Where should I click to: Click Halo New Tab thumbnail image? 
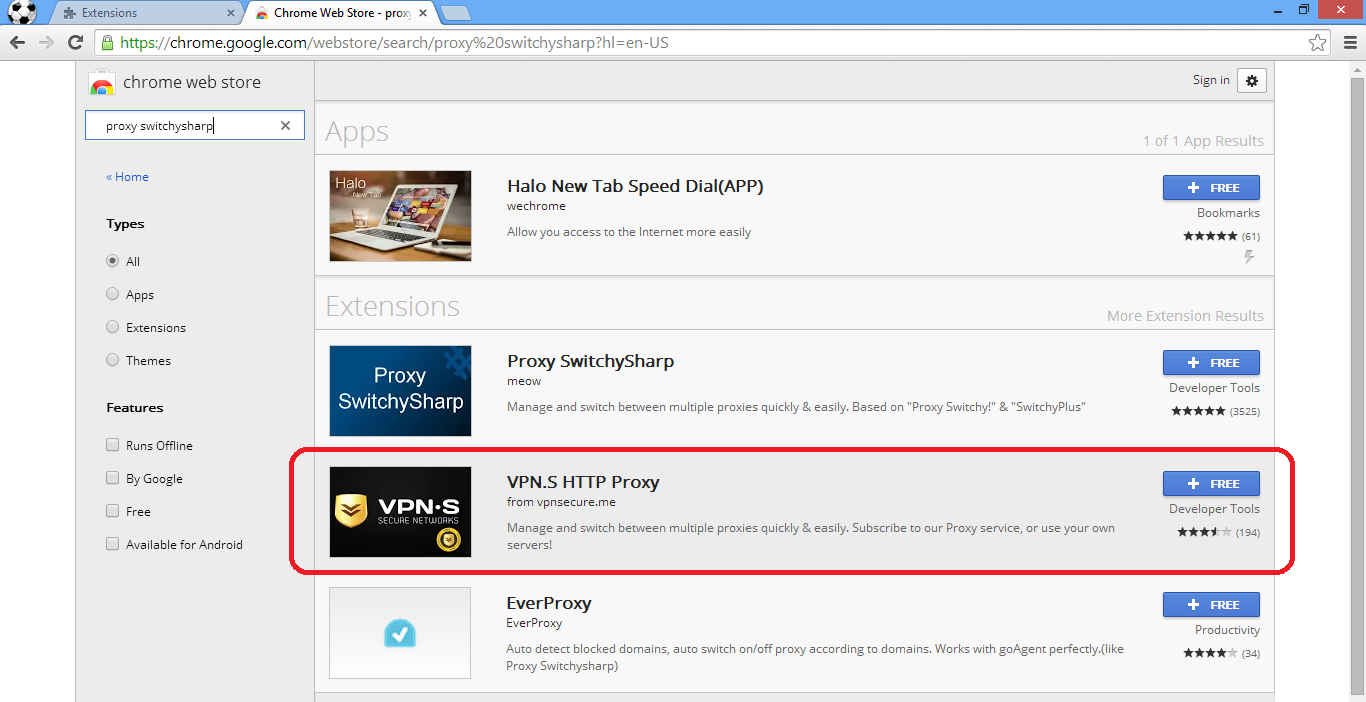click(400, 216)
